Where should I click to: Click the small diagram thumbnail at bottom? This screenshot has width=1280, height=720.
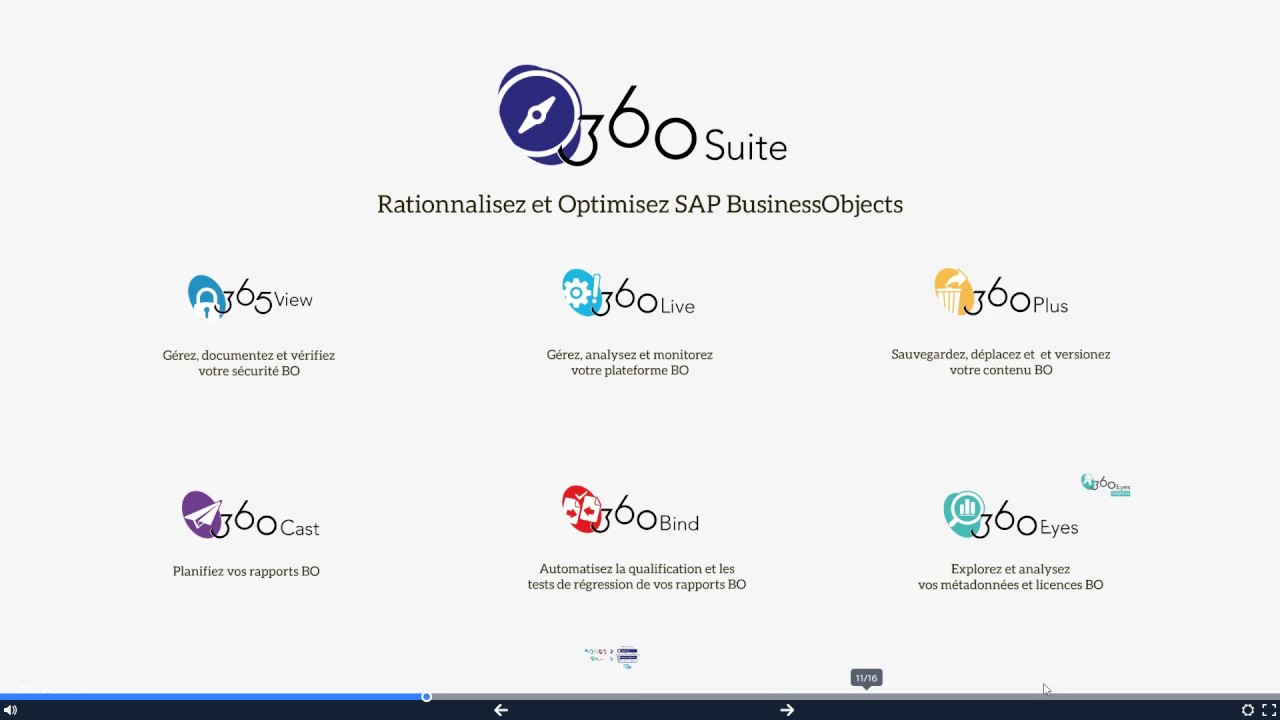611,656
